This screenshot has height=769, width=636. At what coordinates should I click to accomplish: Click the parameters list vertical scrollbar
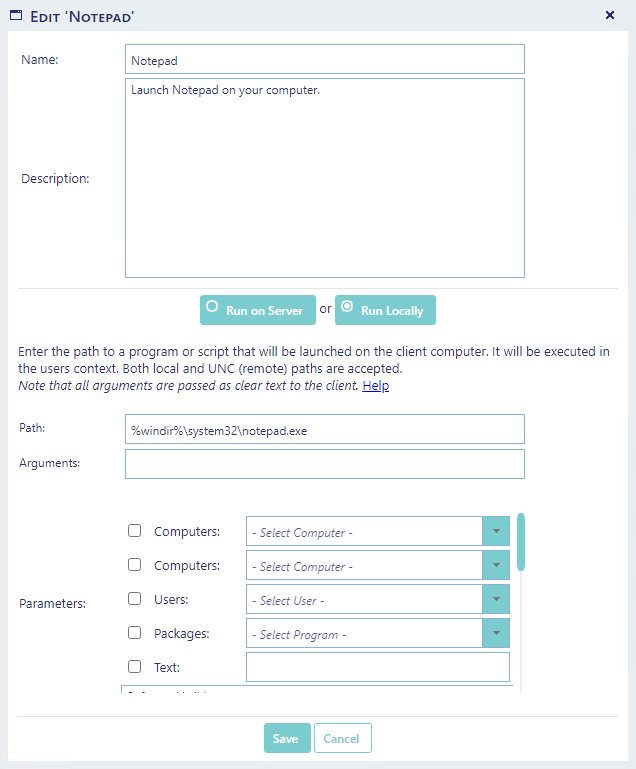[521, 543]
